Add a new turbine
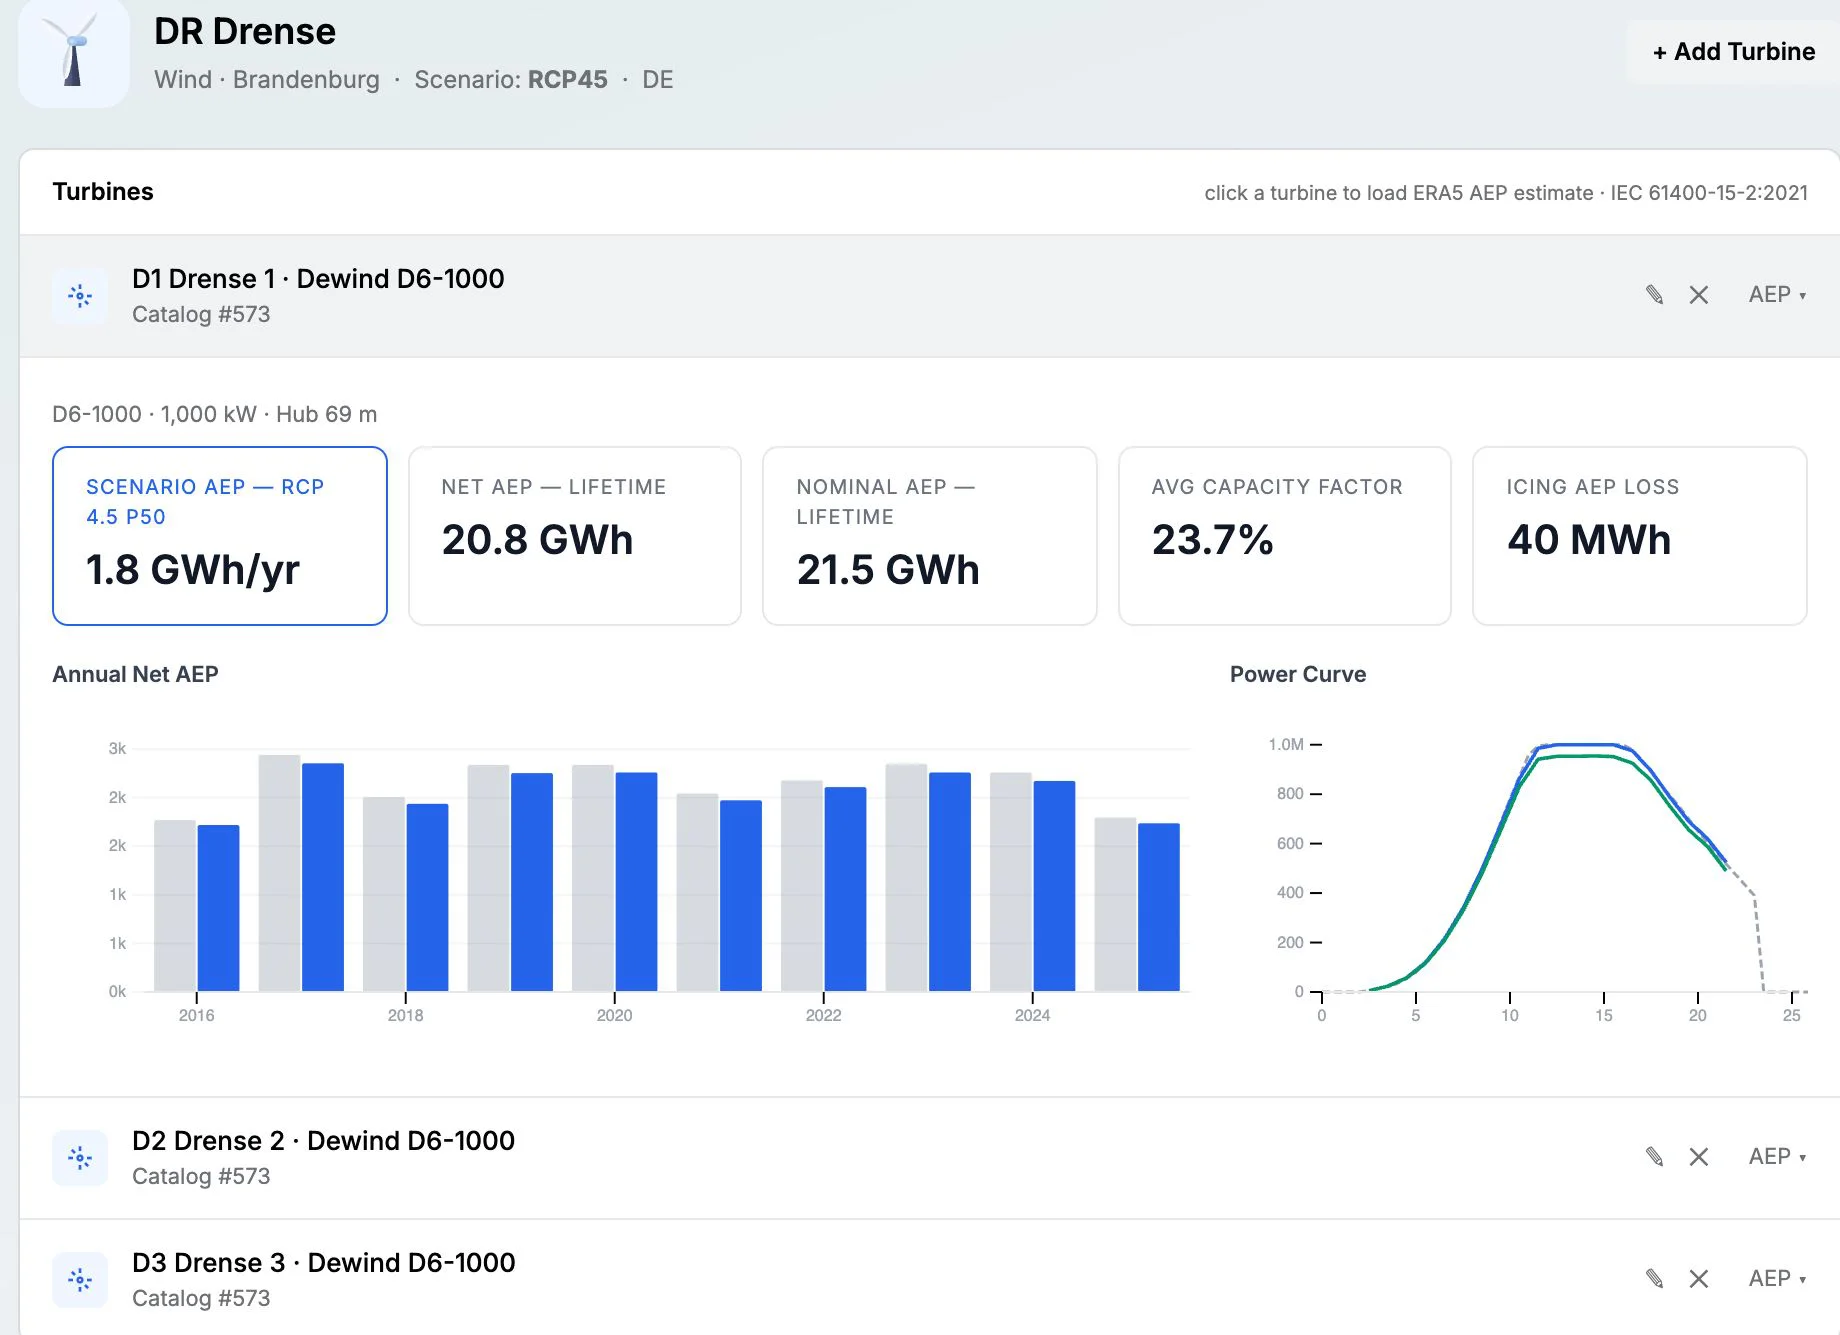1840x1335 pixels. pyautogui.click(x=1734, y=52)
